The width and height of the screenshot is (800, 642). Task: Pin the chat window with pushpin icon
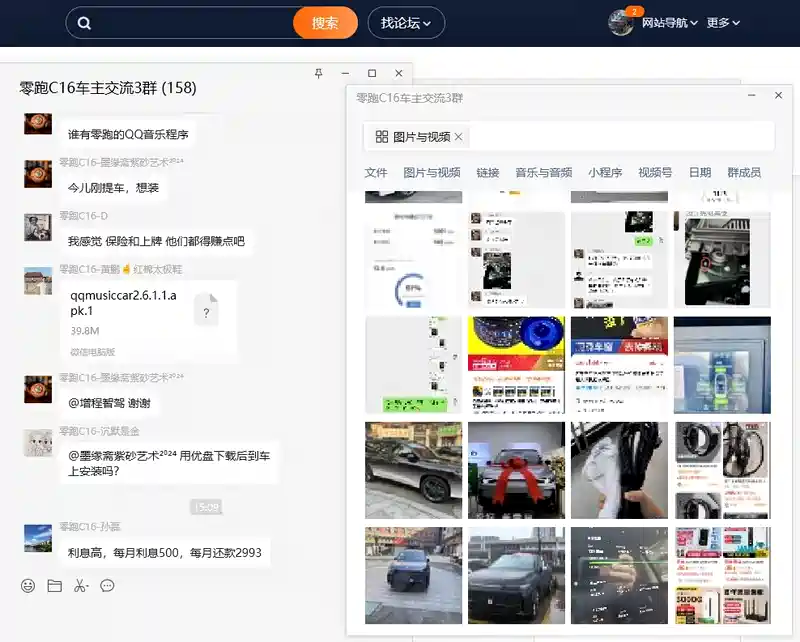(319, 74)
